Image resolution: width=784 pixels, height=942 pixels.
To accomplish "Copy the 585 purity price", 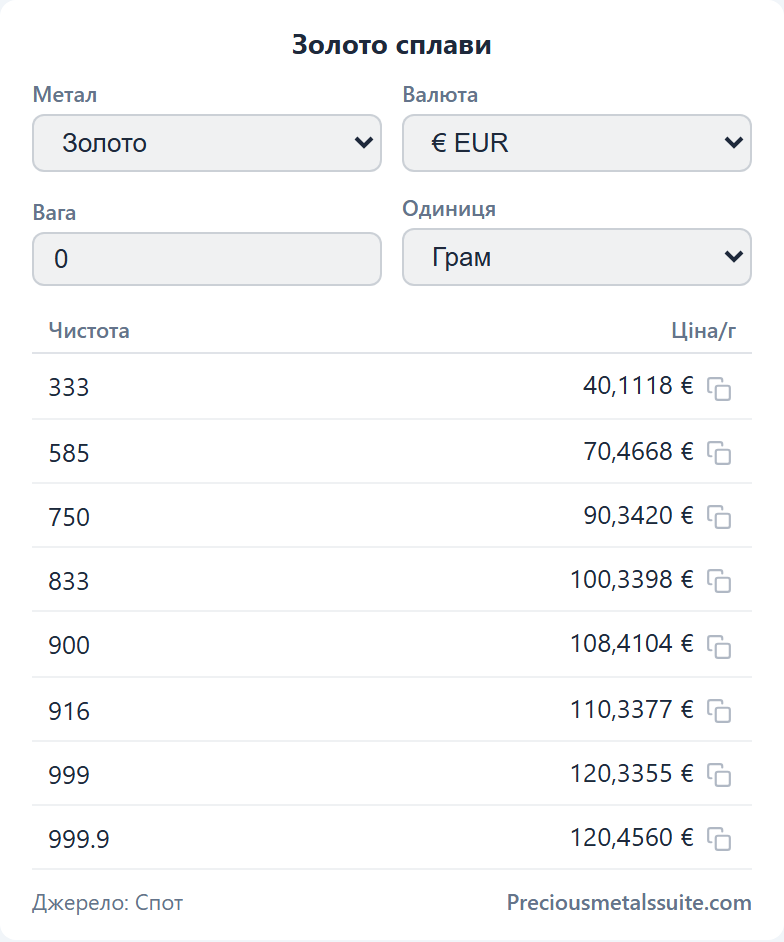I will (719, 453).
